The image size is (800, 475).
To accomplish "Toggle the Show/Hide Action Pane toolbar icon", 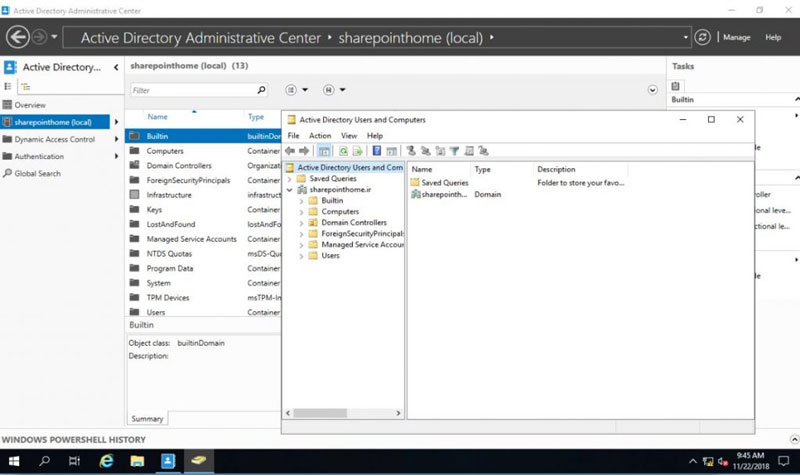I will [x=391, y=151].
